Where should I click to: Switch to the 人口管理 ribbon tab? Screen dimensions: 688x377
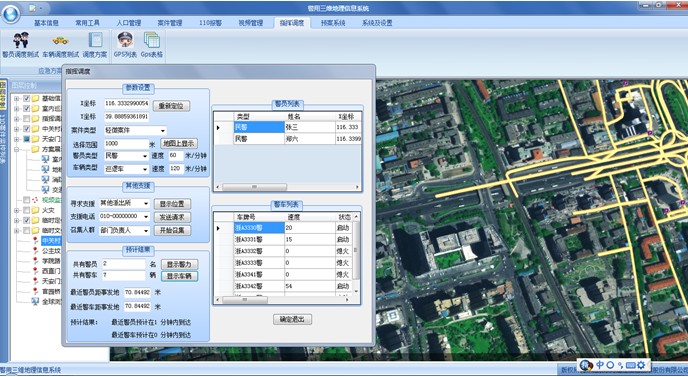[x=129, y=23]
